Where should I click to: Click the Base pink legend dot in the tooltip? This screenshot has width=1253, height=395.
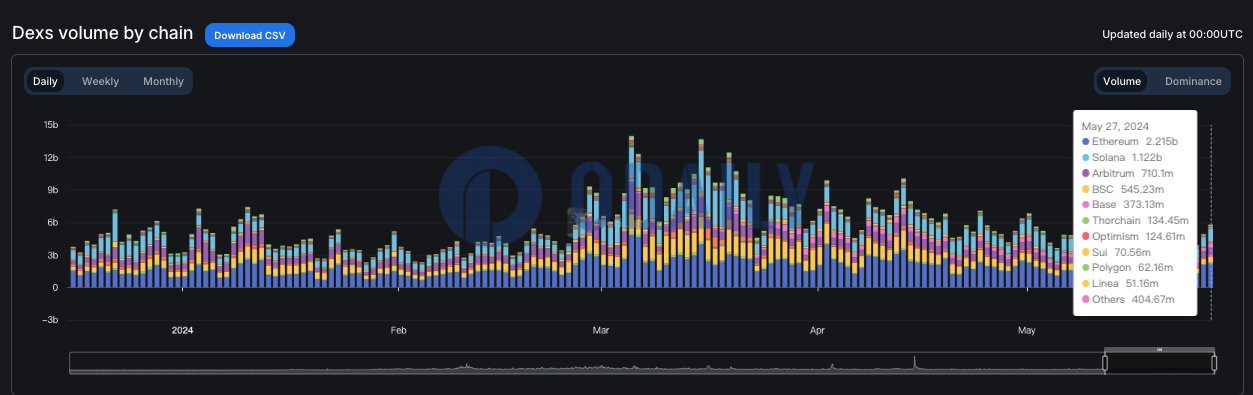click(1085, 205)
